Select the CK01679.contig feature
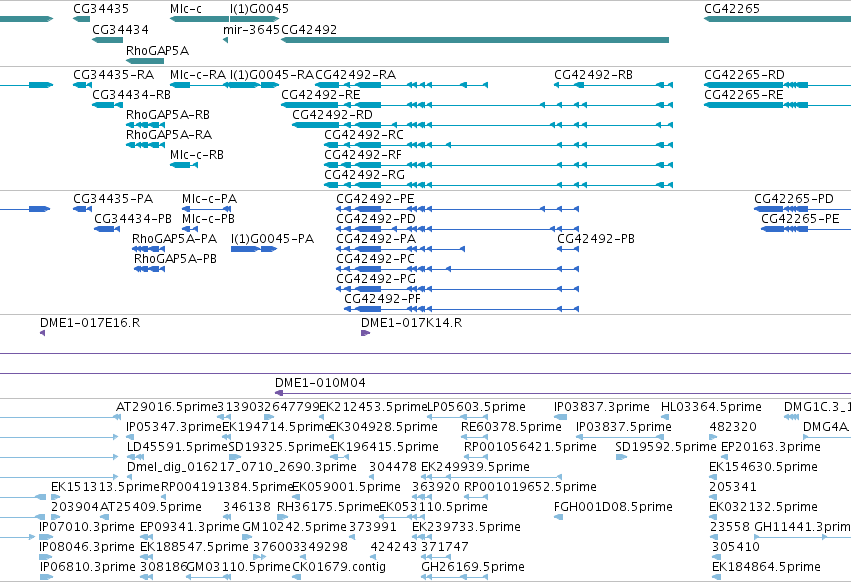 pos(296,577)
